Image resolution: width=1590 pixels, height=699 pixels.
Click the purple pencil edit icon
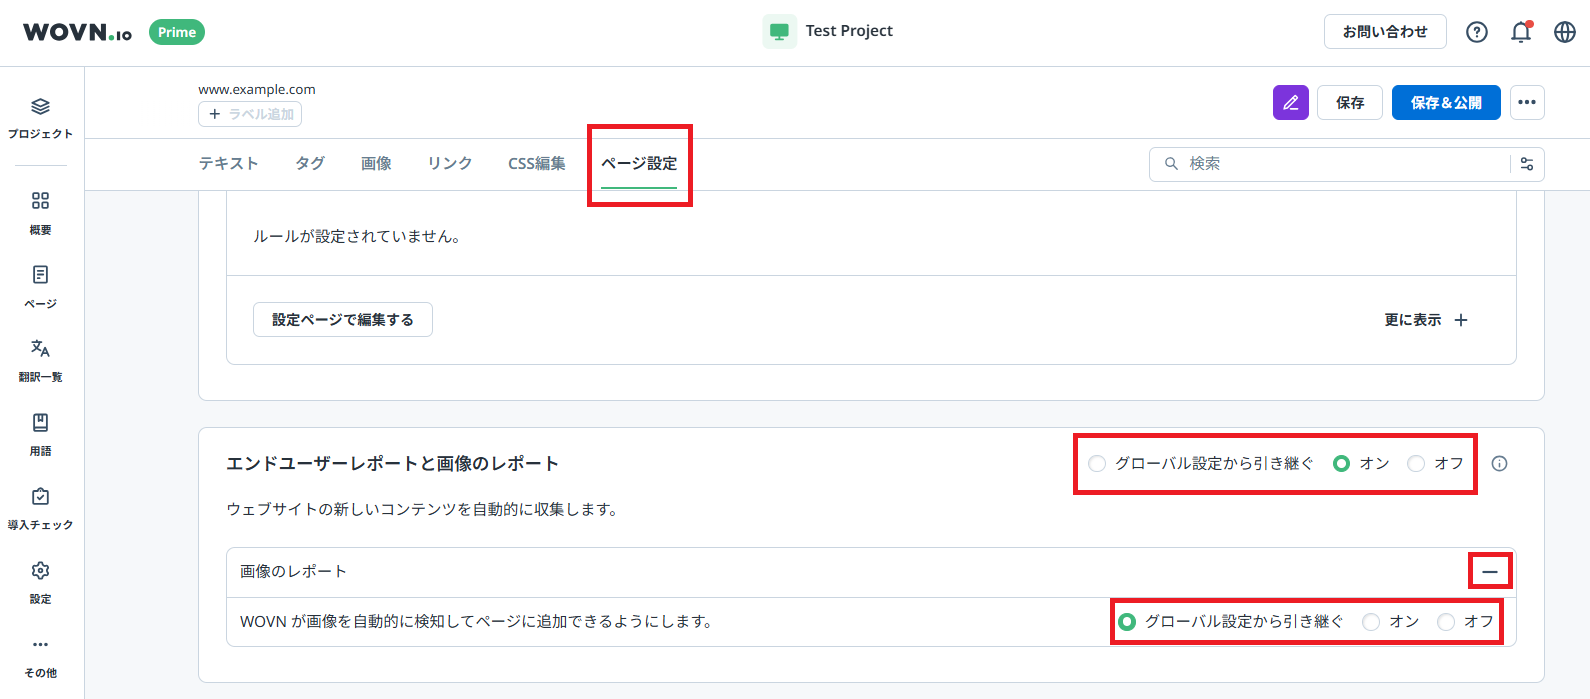coord(1290,103)
